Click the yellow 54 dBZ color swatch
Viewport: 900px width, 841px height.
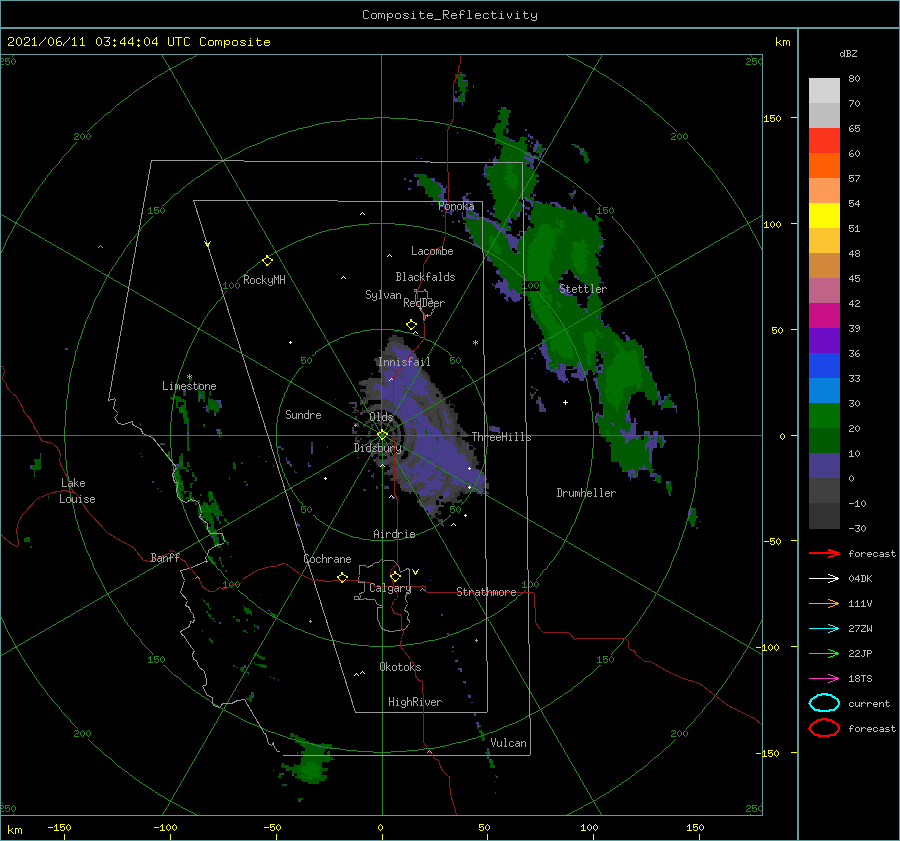[824, 215]
